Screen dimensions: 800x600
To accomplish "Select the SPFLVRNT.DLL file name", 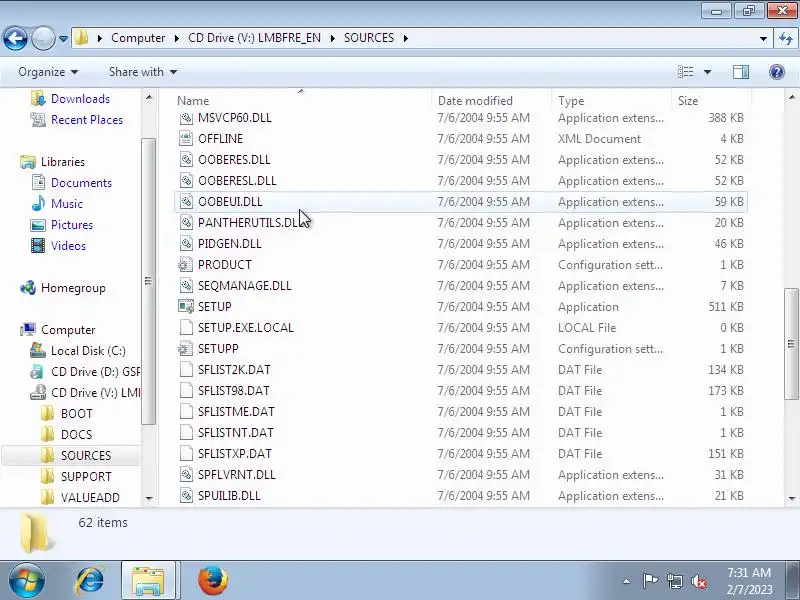I will (x=237, y=474).
